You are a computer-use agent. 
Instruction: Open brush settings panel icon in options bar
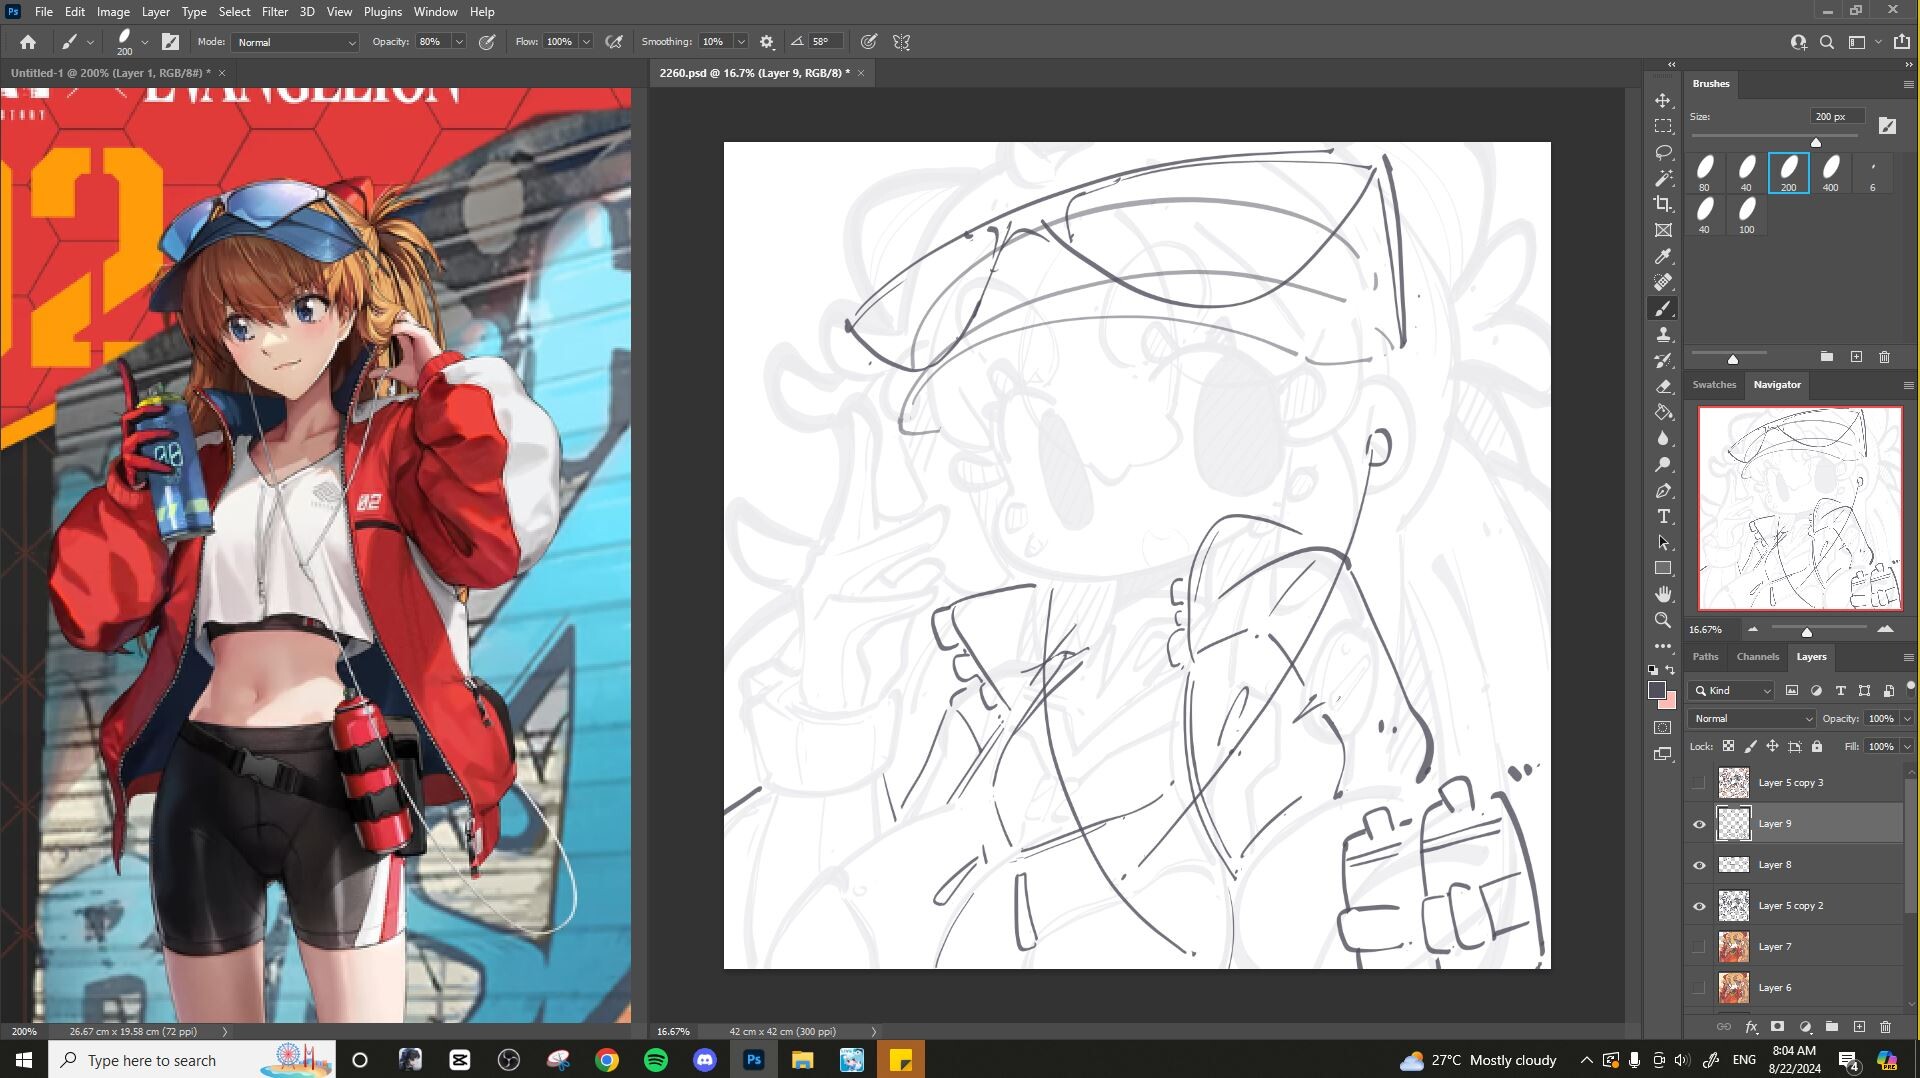coord(171,42)
